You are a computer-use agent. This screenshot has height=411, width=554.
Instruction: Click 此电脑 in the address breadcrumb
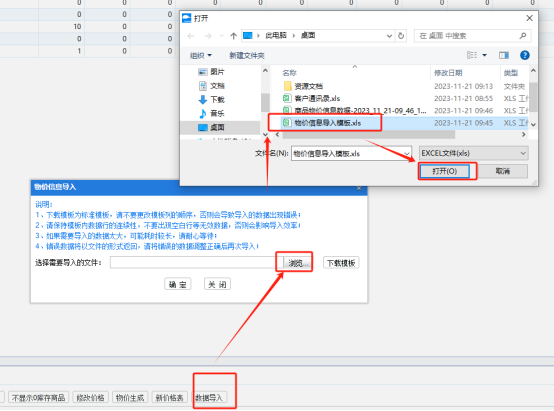click(276, 35)
